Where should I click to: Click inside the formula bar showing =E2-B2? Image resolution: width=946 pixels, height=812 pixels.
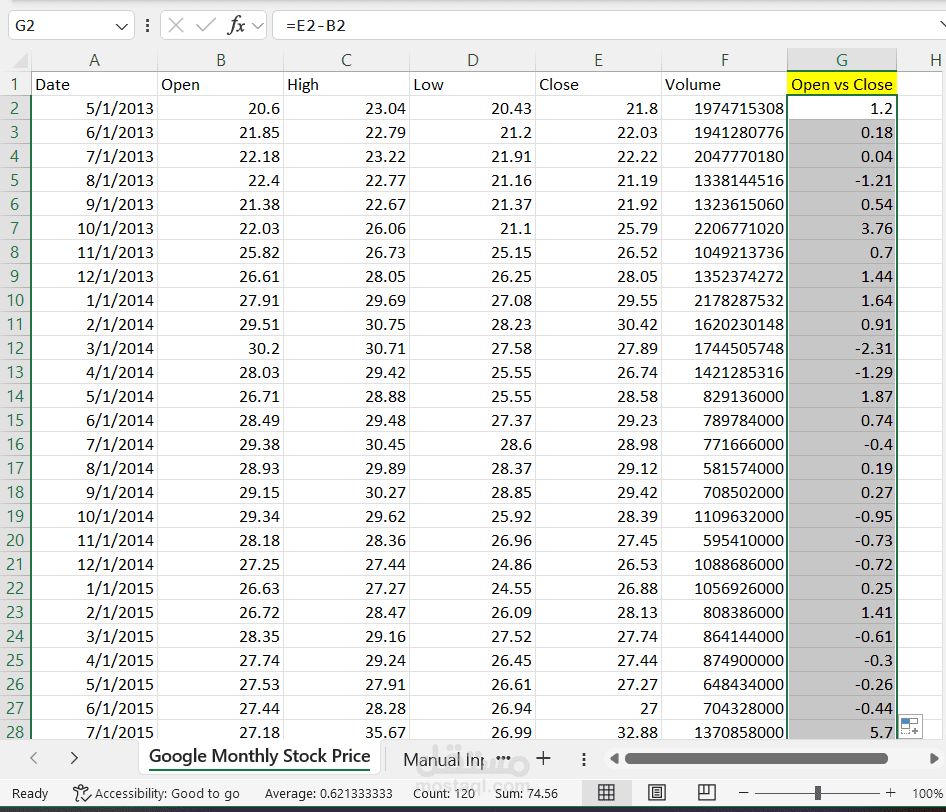(600, 26)
